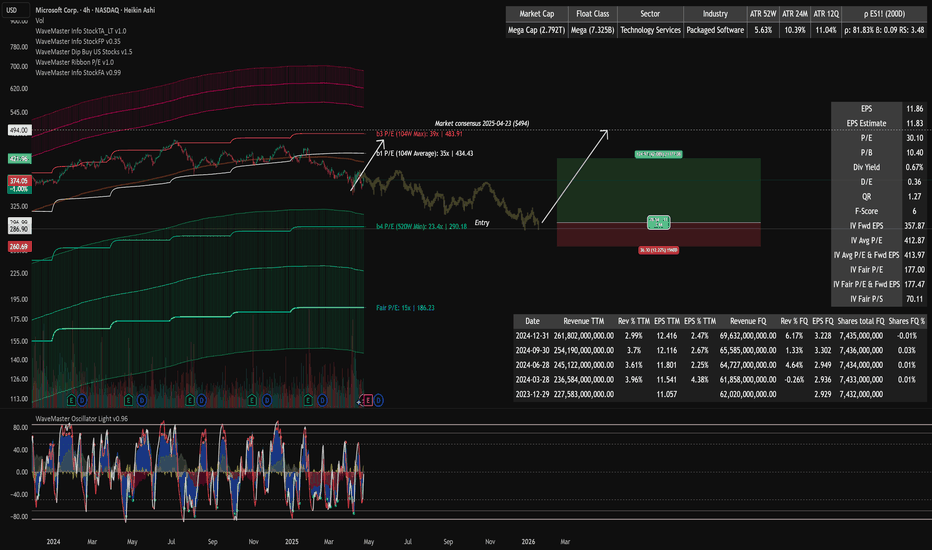
Task: Click the Technology Services sector cell
Action: (x=650, y=30)
